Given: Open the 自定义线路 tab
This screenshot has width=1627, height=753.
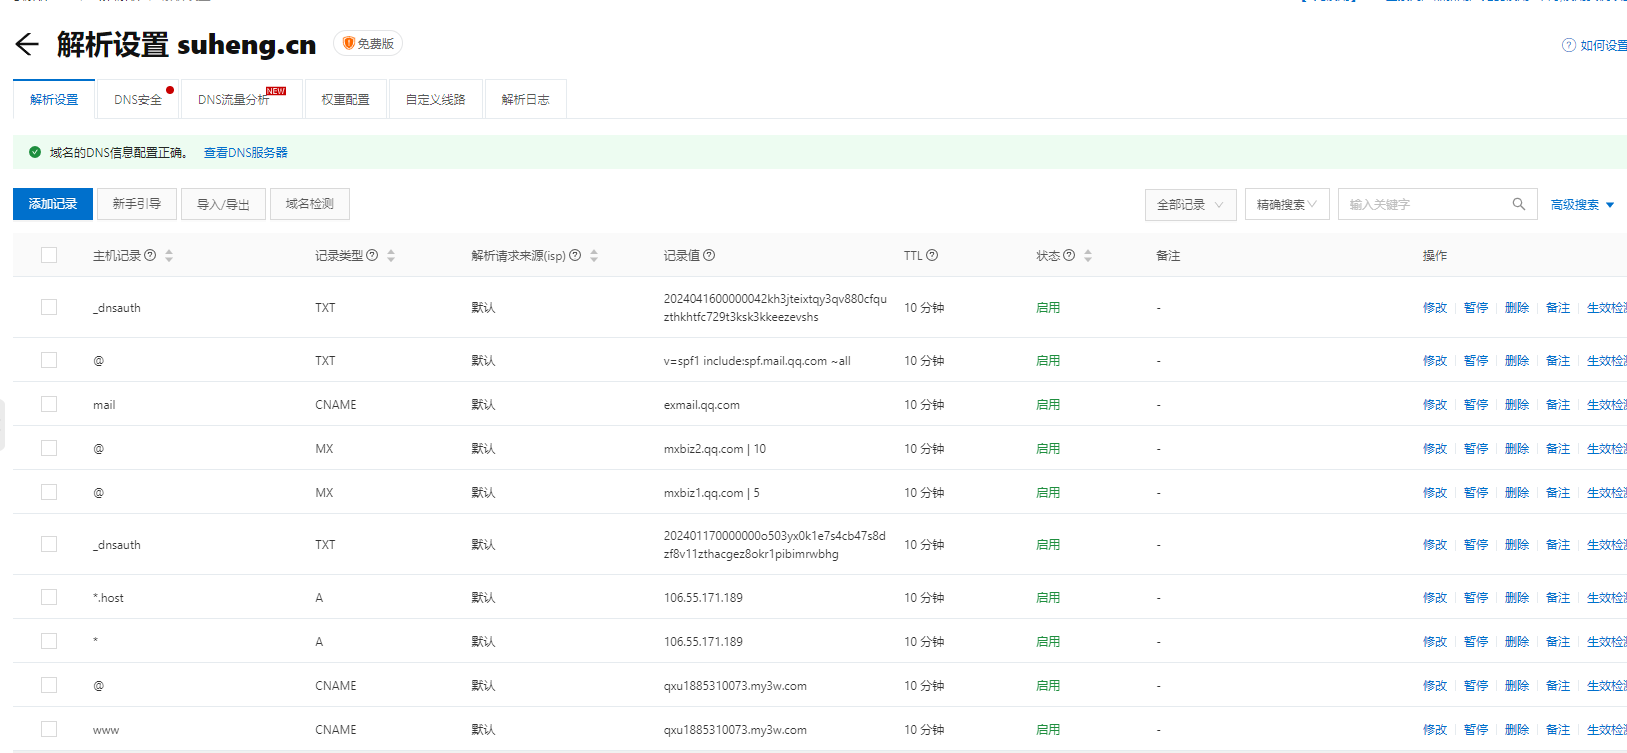Looking at the screenshot, I should coord(436,99).
